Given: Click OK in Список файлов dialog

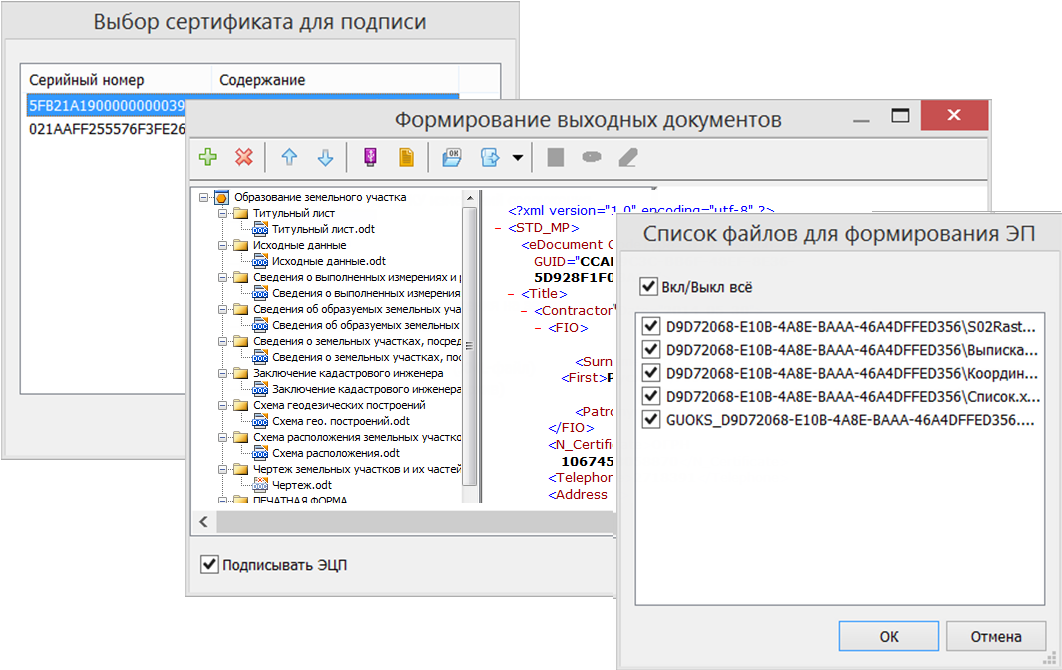Looking at the screenshot, I should (x=889, y=636).
